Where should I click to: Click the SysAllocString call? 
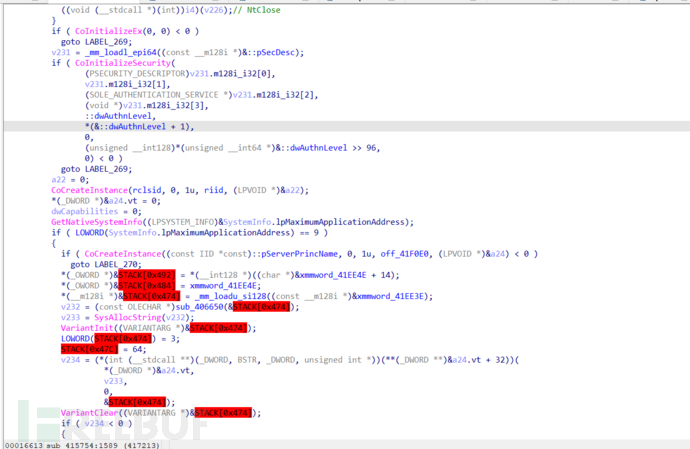pos(128,317)
